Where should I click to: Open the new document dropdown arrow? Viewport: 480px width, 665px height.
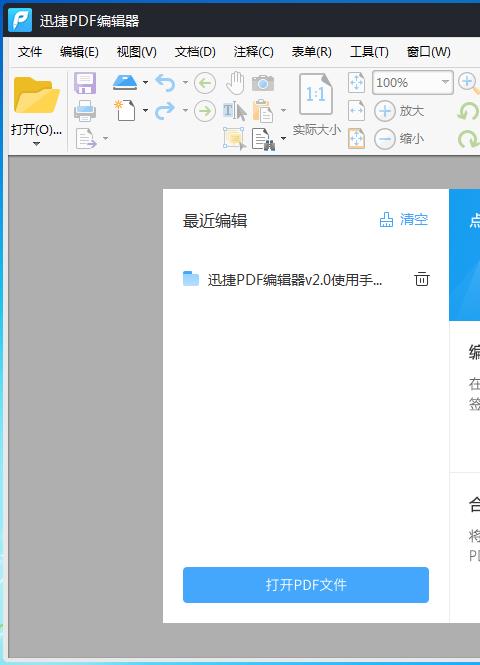coord(145,110)
